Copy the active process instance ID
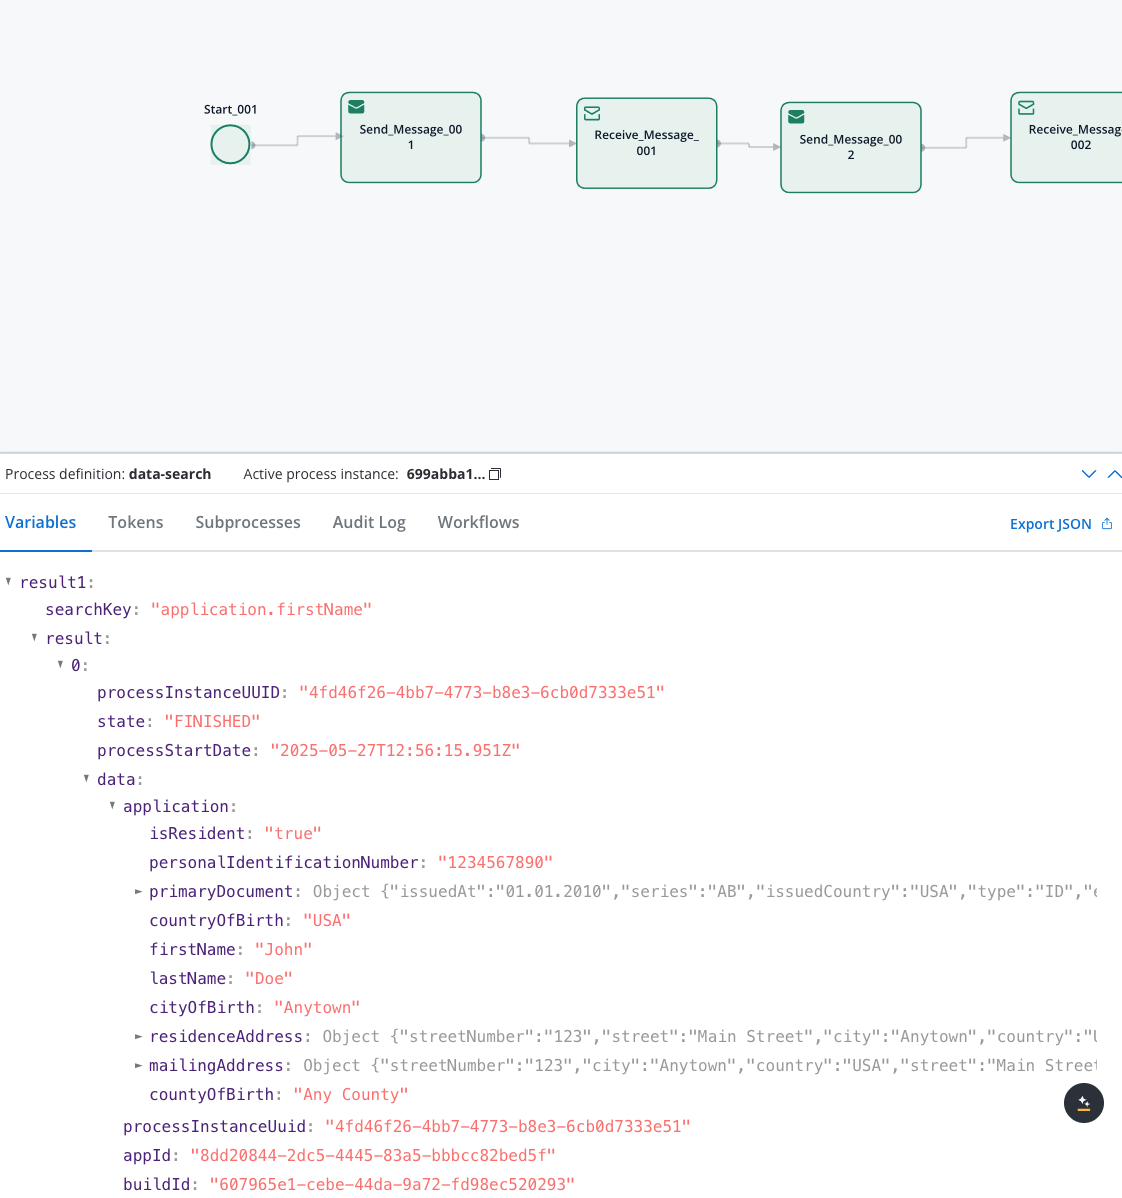Image resolution: width=1122 pixels, height=1198 pixels. click(495, 474)
